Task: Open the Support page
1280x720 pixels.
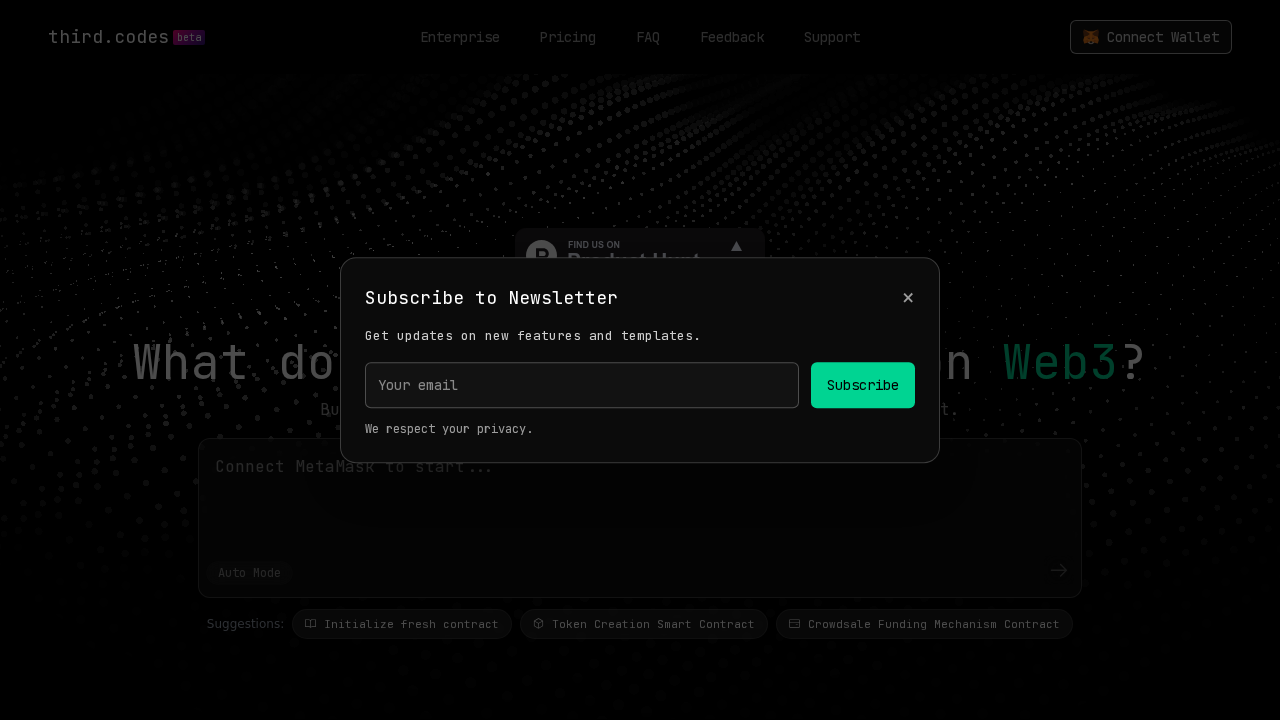Action: point(831,37)
